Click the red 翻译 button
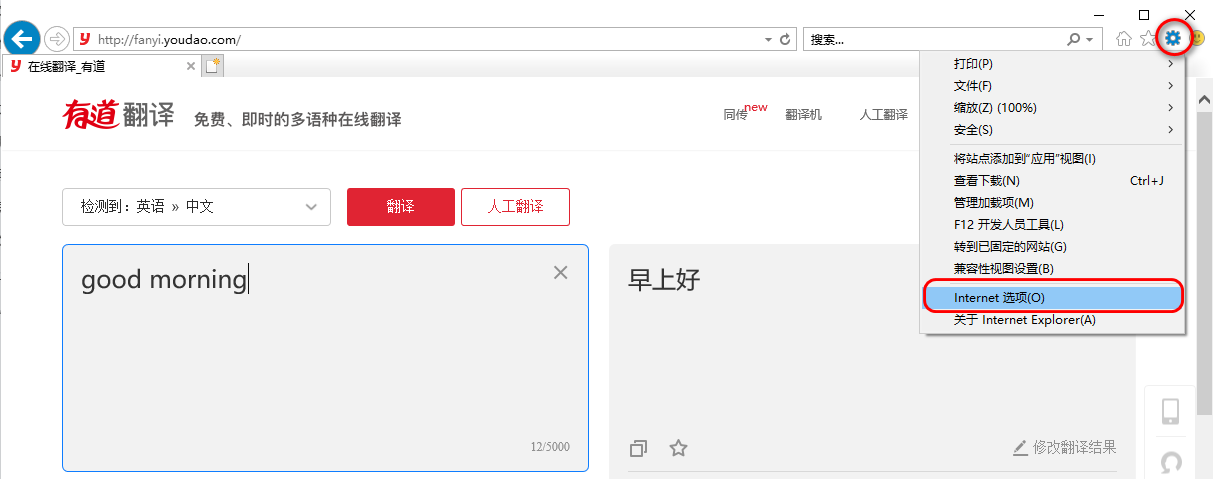The height and width of the screenshot is (479, 1213). tap(401, 207)
